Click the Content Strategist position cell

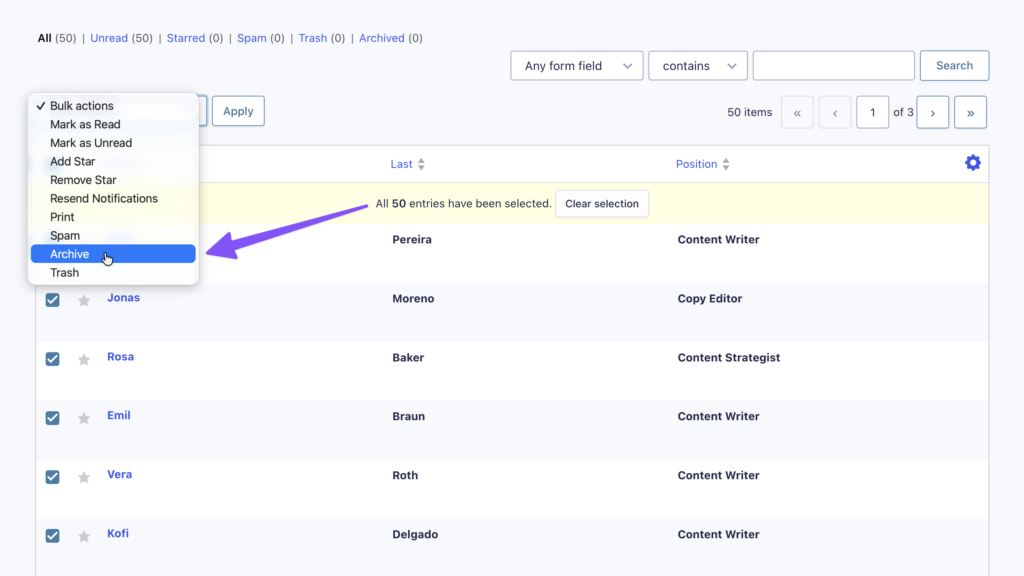[729, 358]
